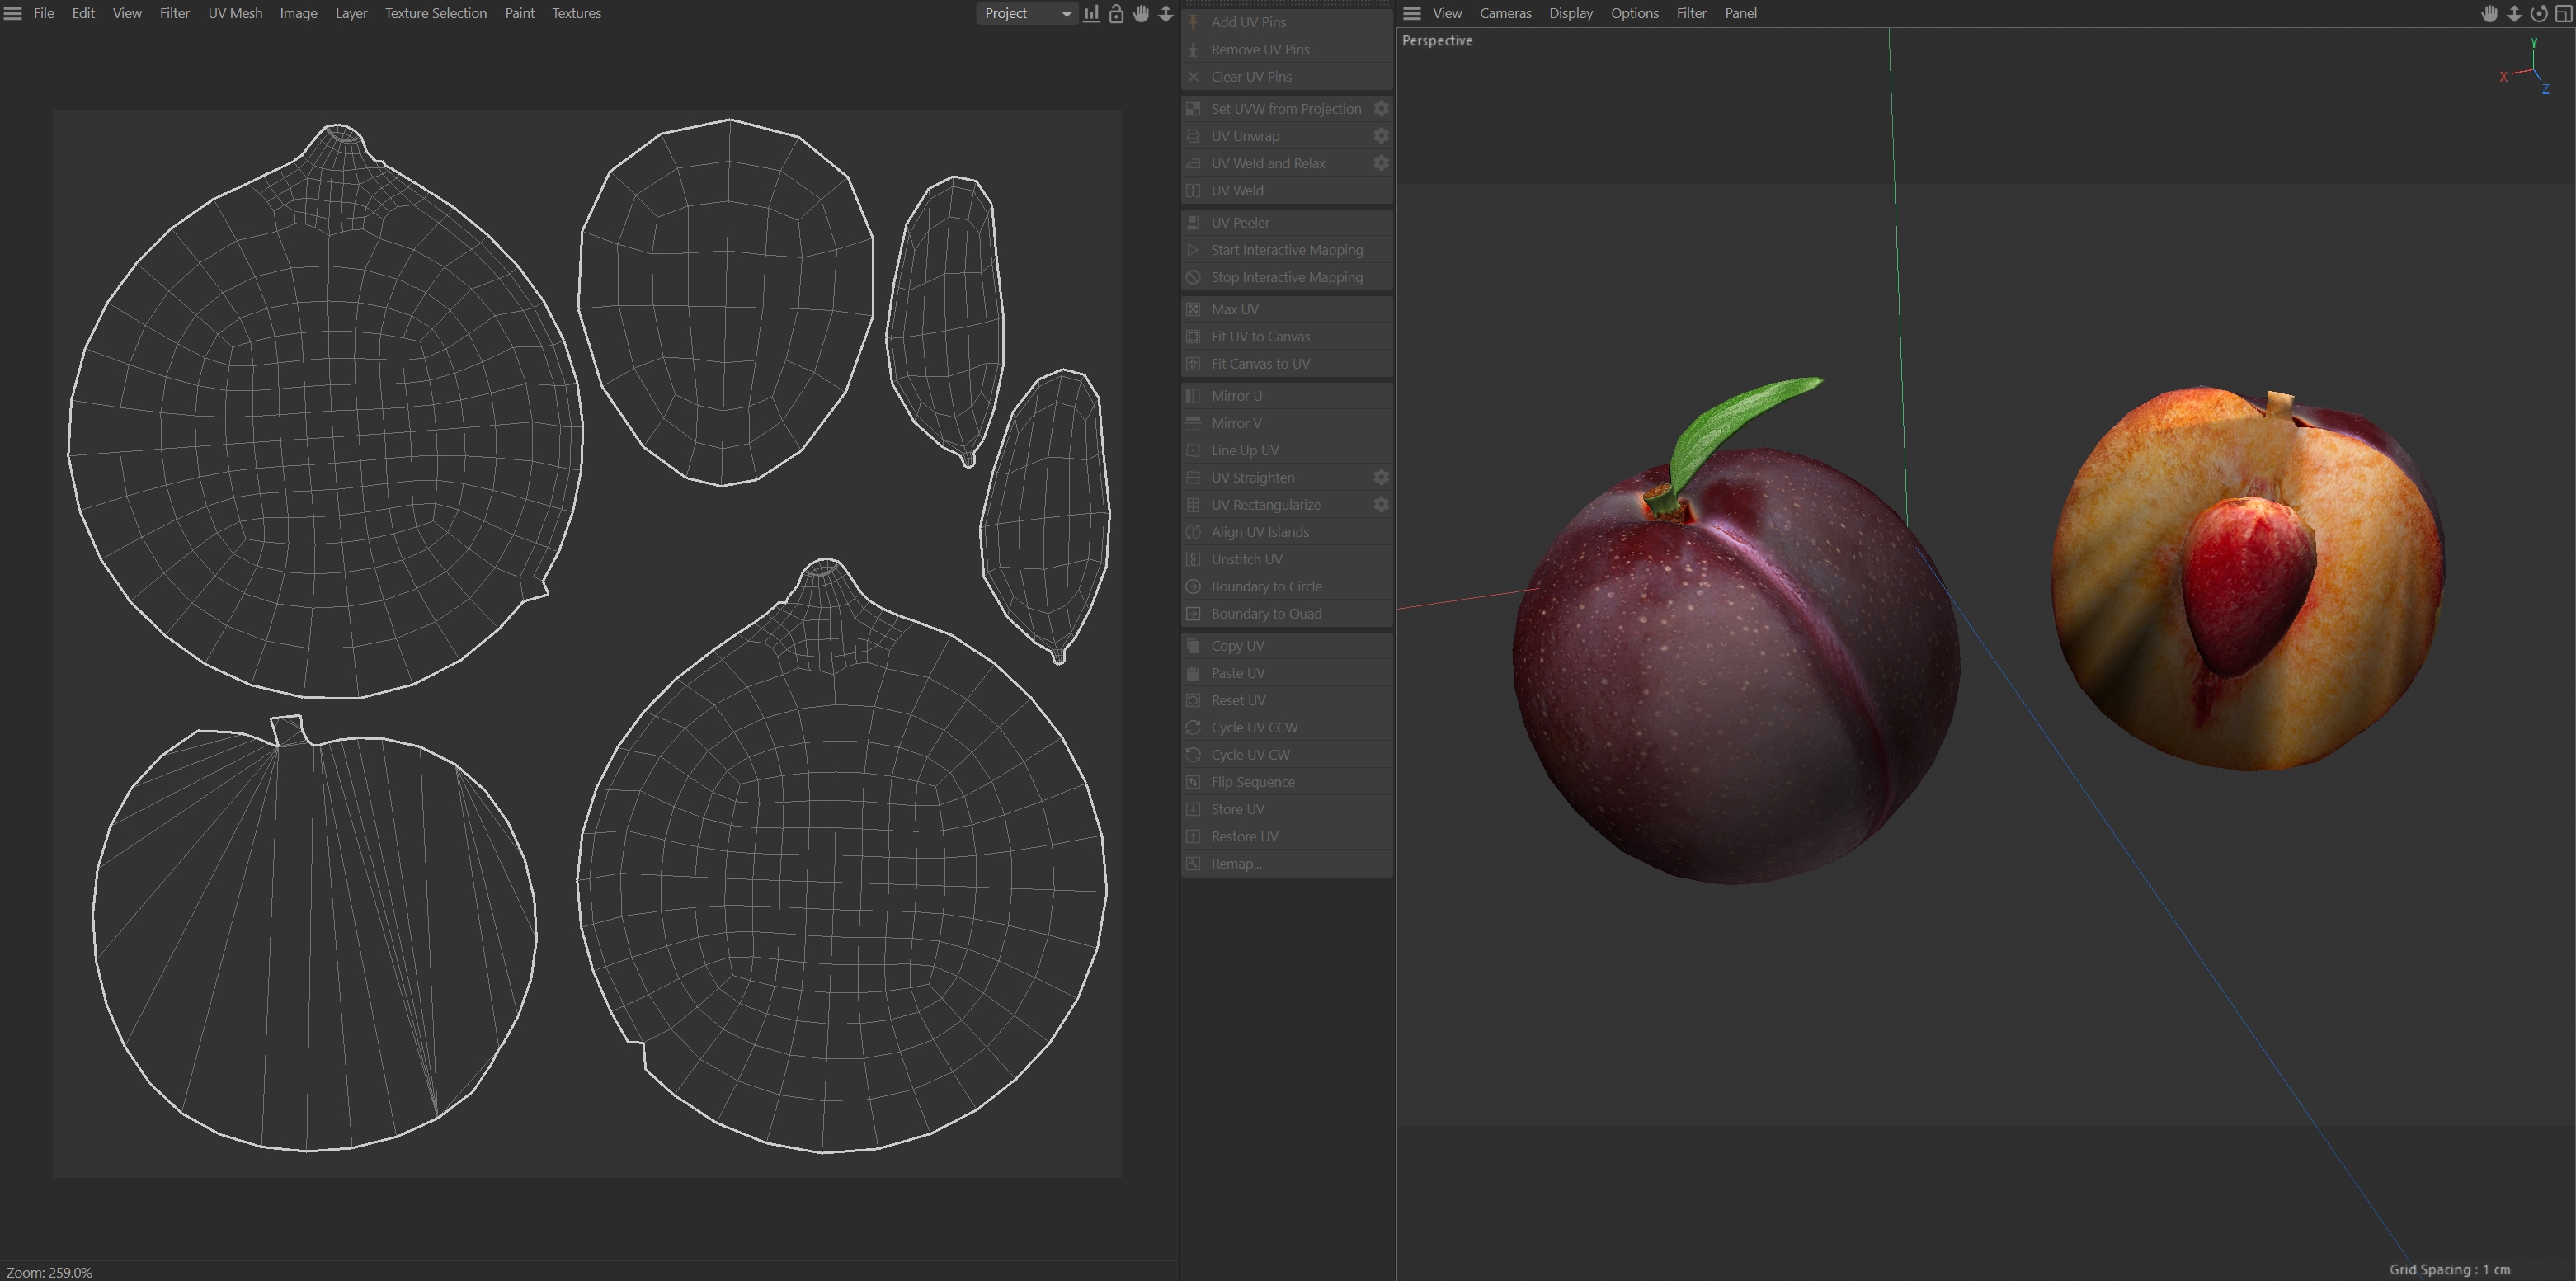Open Set UVW from Projection settings gear

click(x=1381, y=108)
